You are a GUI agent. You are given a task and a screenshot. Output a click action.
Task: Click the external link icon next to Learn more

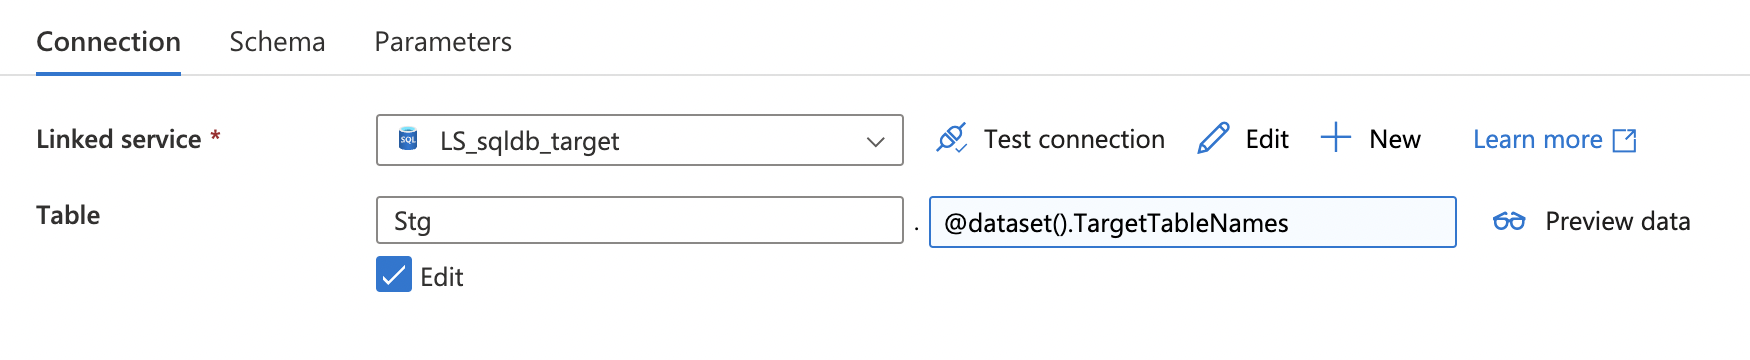[1625, 141]
